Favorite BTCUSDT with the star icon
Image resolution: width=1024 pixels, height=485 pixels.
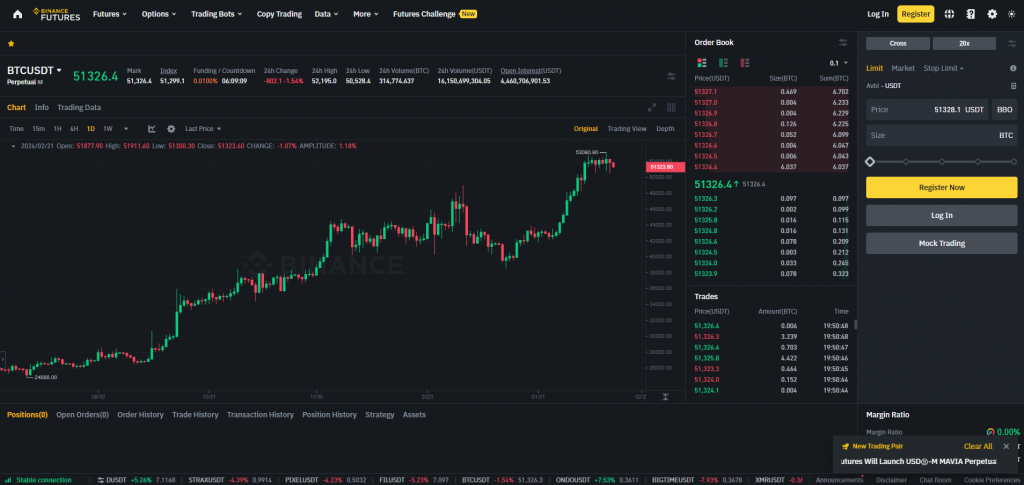[11, 43]
